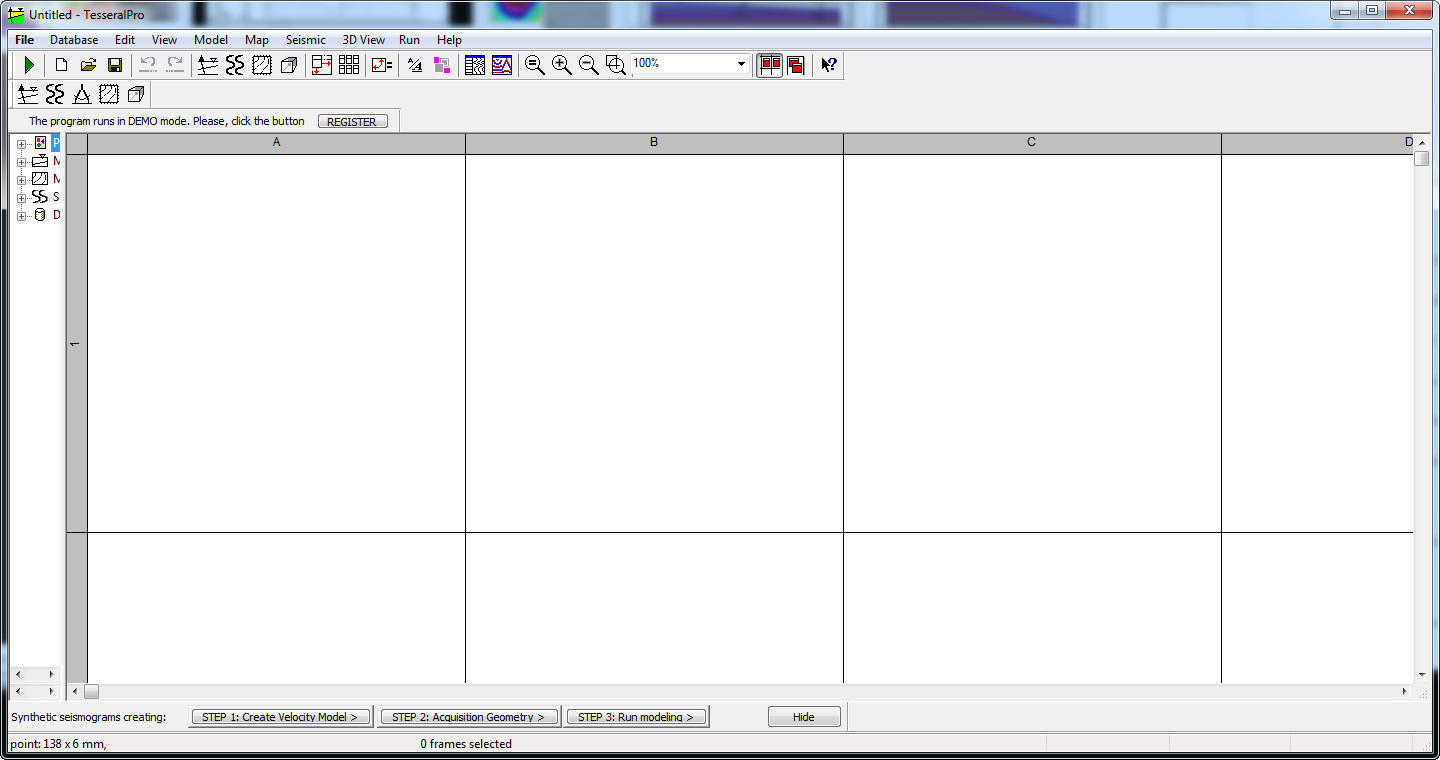1440x760 pixels.
Task: Click STEP 3: Run modeling button
Action: click(636, 717)
